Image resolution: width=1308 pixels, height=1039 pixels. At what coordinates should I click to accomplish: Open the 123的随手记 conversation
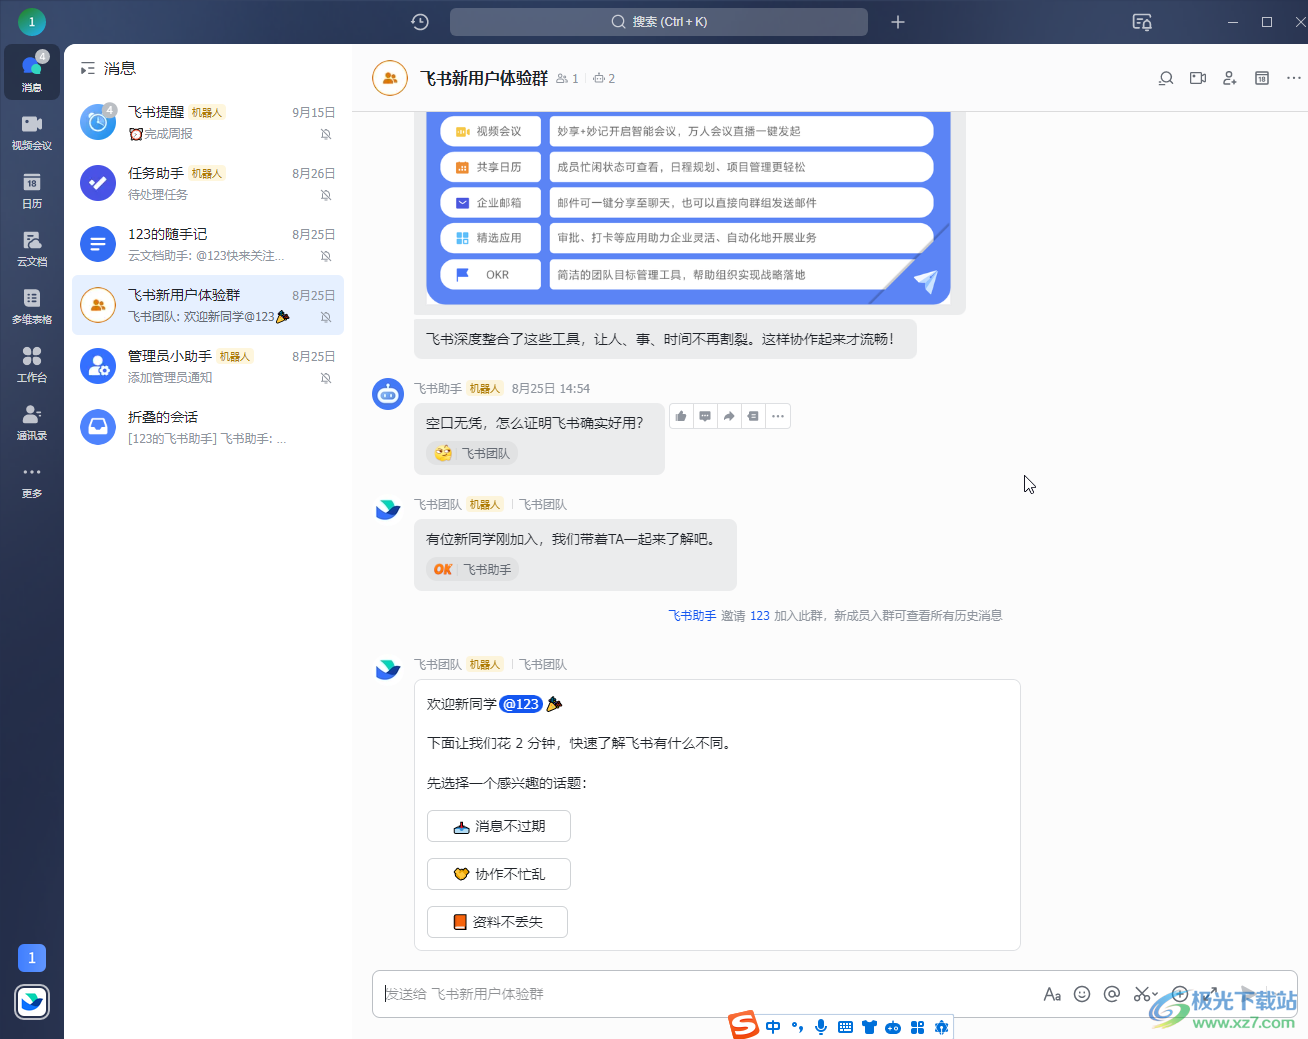click(208, 244)
